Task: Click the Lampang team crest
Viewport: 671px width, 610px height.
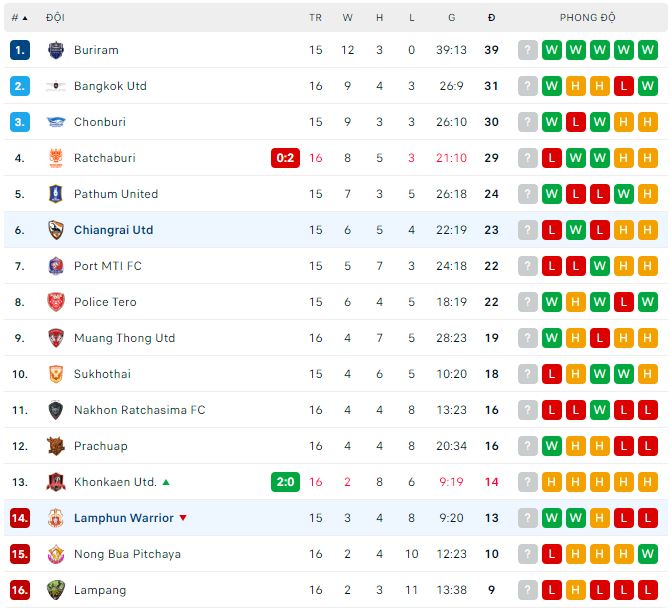Action: 56,590
